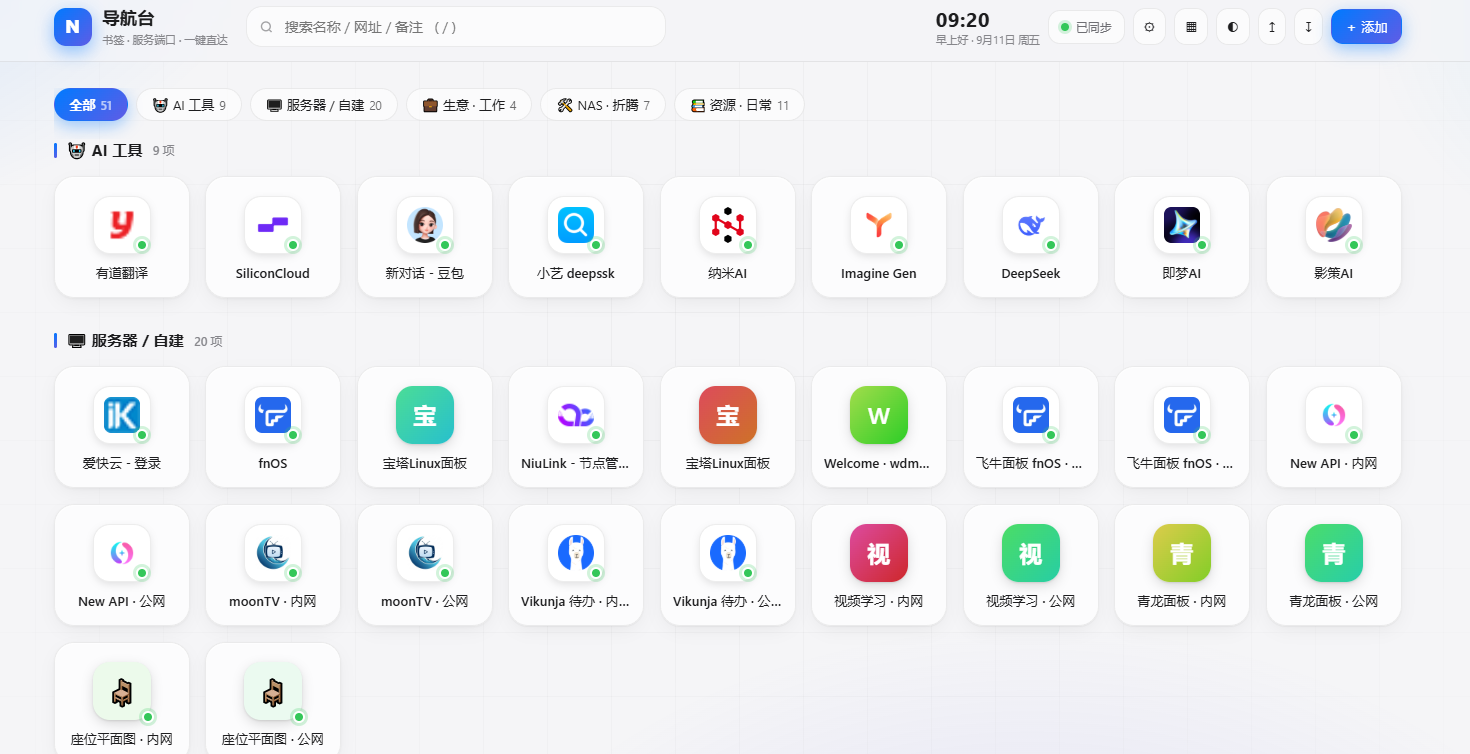This screenshot has width=1470, height=754.
Task: Show the 全部 51 category
Action: tap(91, 105)
